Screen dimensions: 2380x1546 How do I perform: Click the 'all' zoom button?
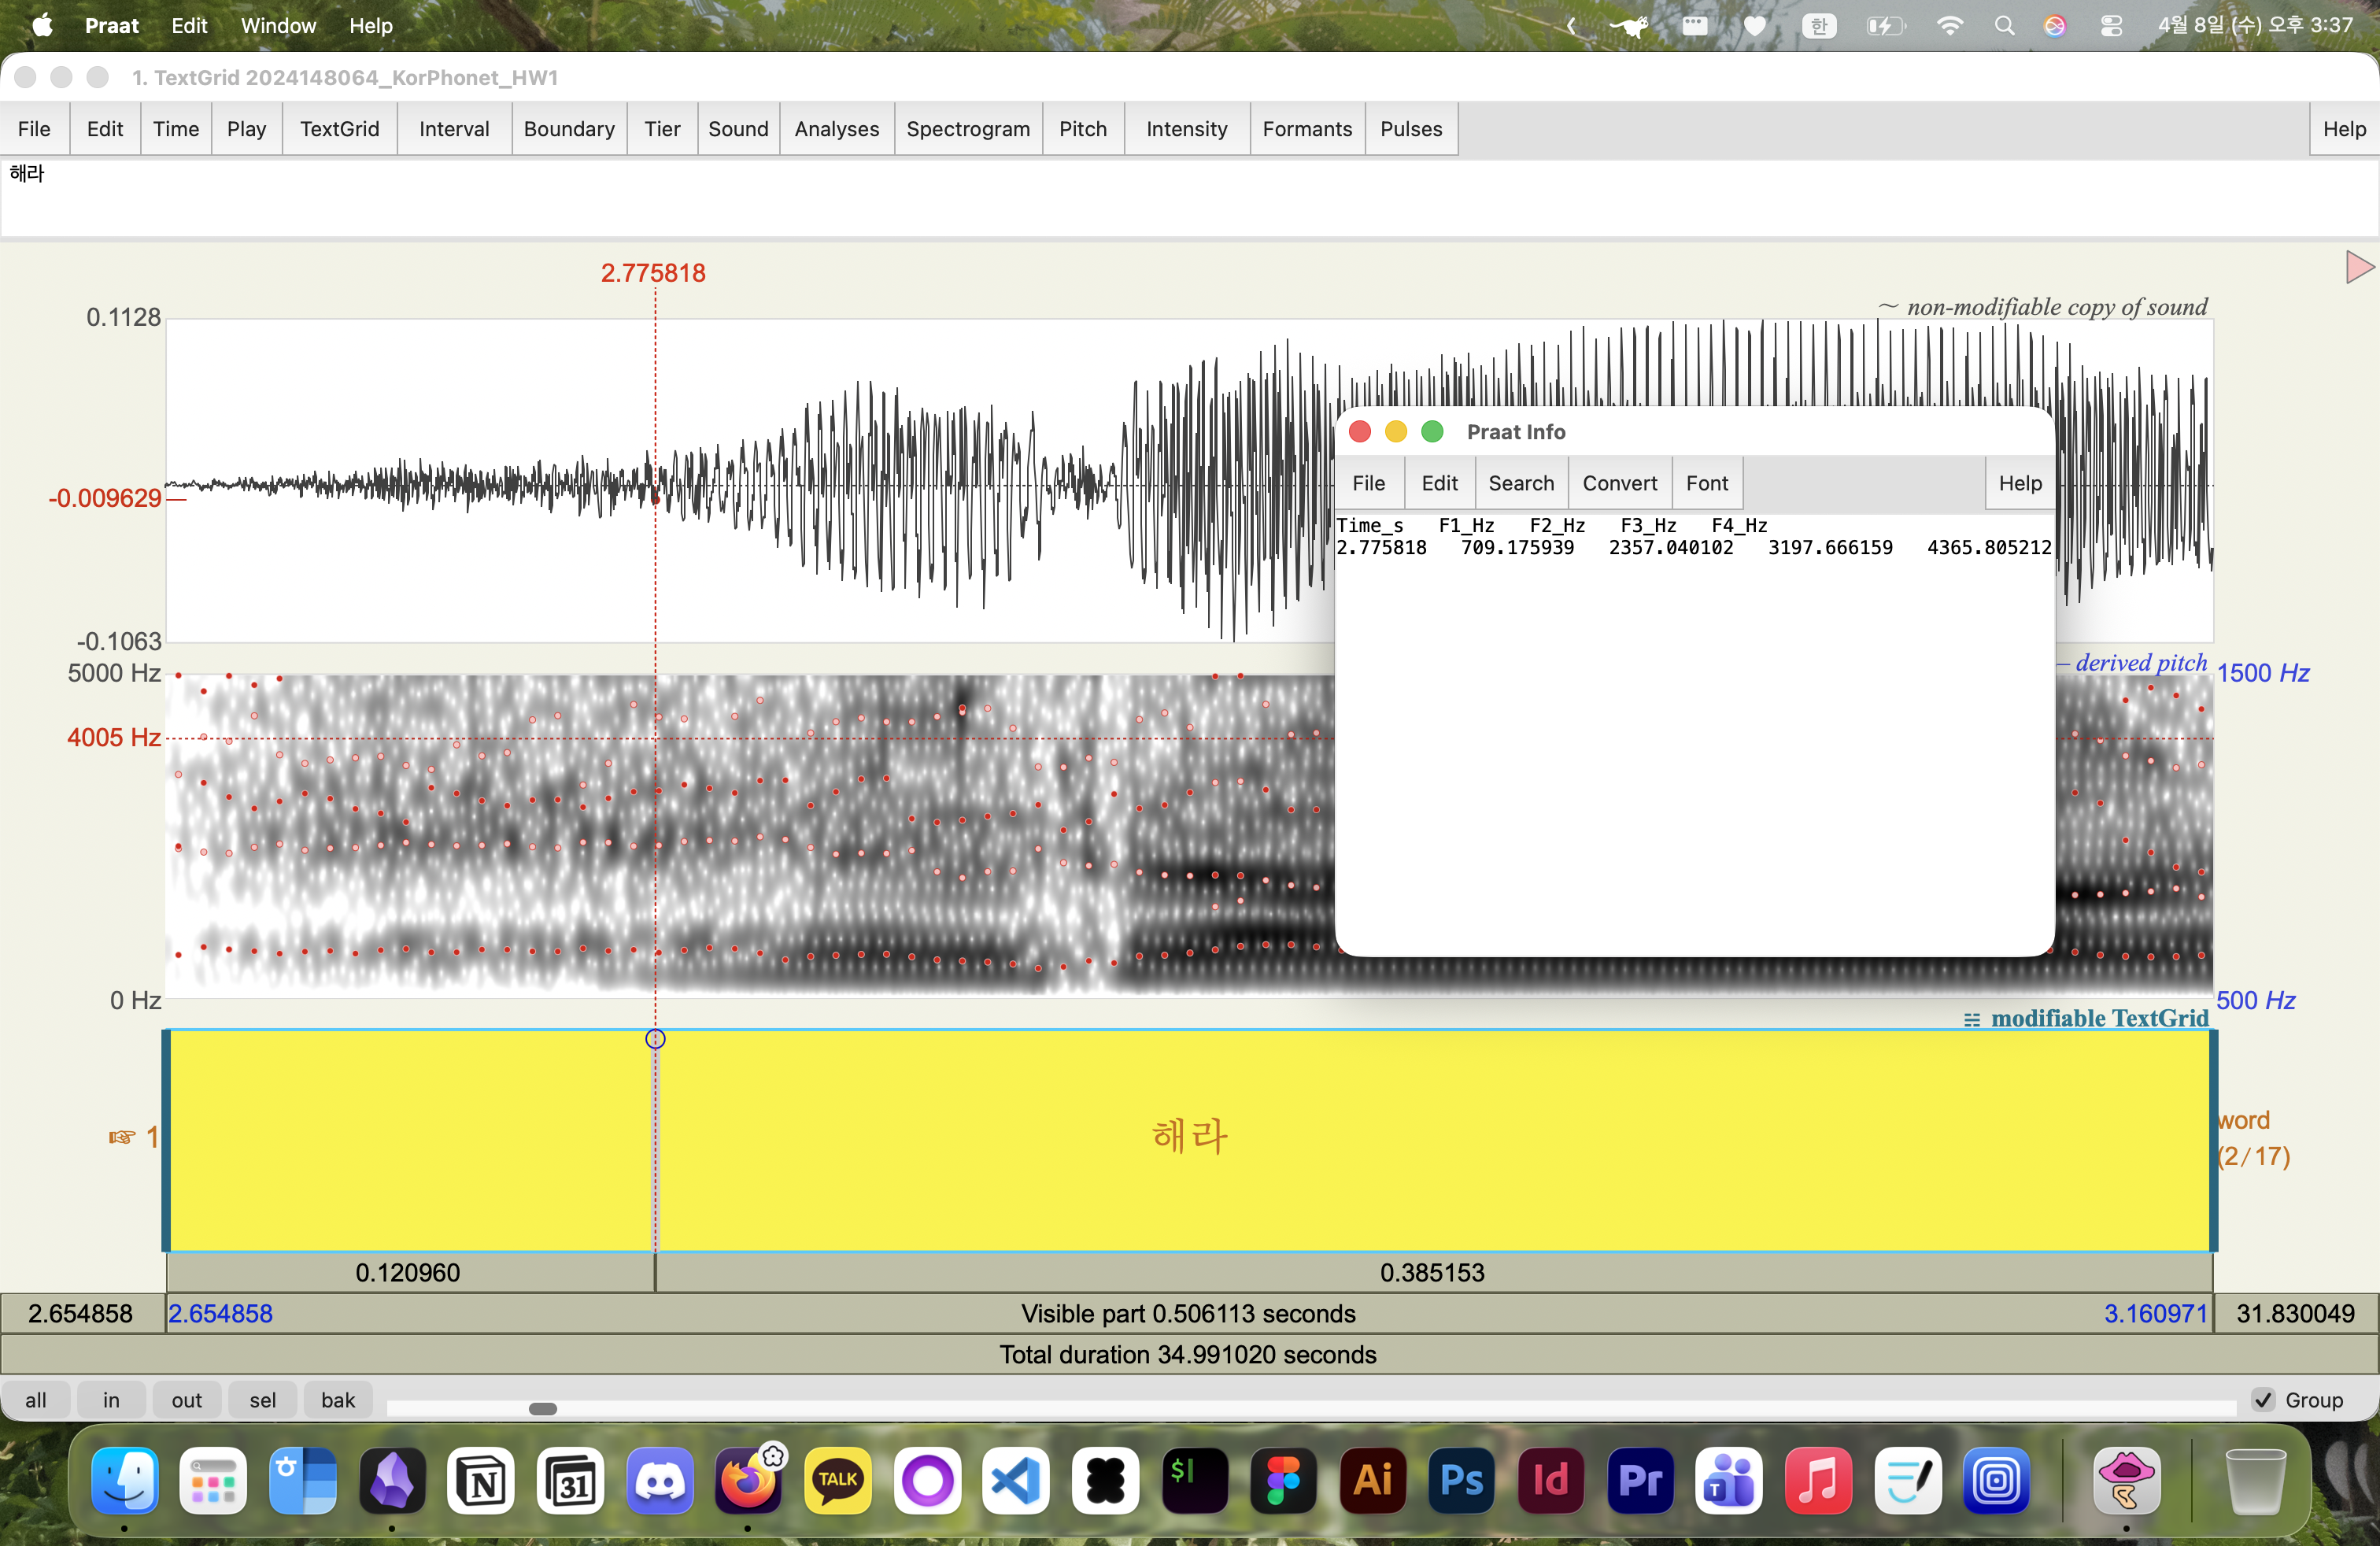(x=36, y=1400)
